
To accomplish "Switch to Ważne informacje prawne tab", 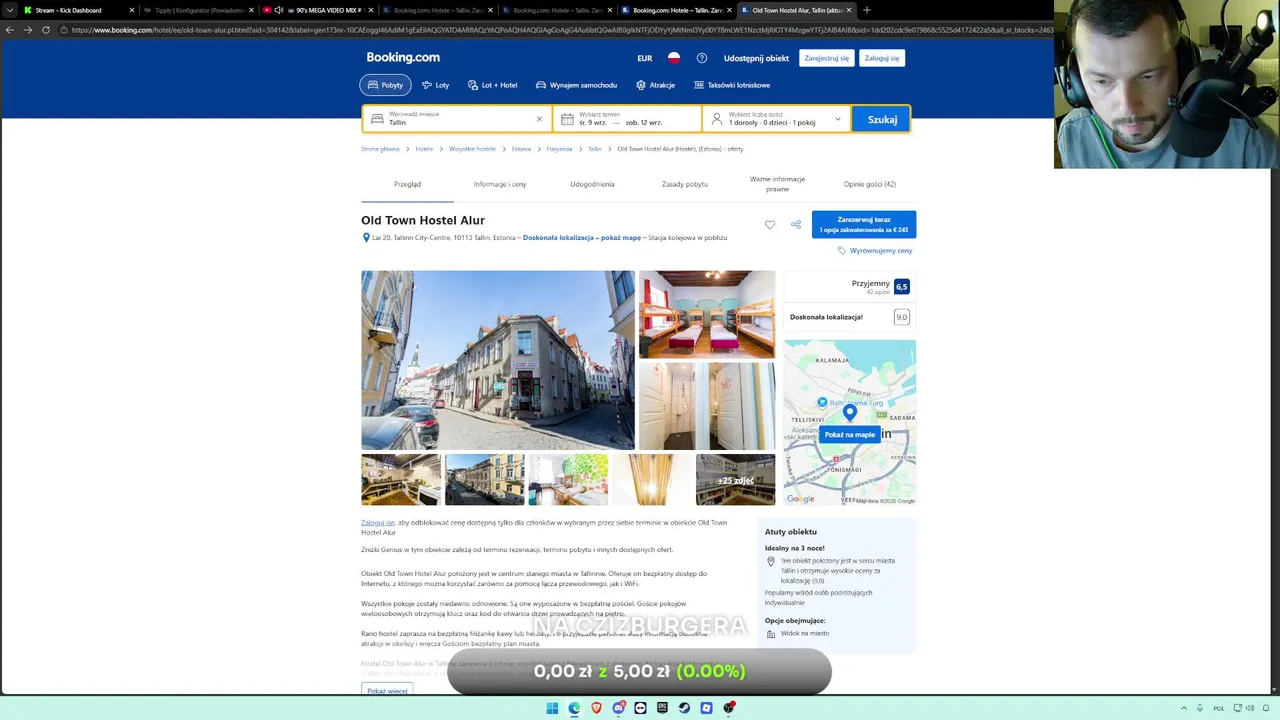I will tap(777, 184).
